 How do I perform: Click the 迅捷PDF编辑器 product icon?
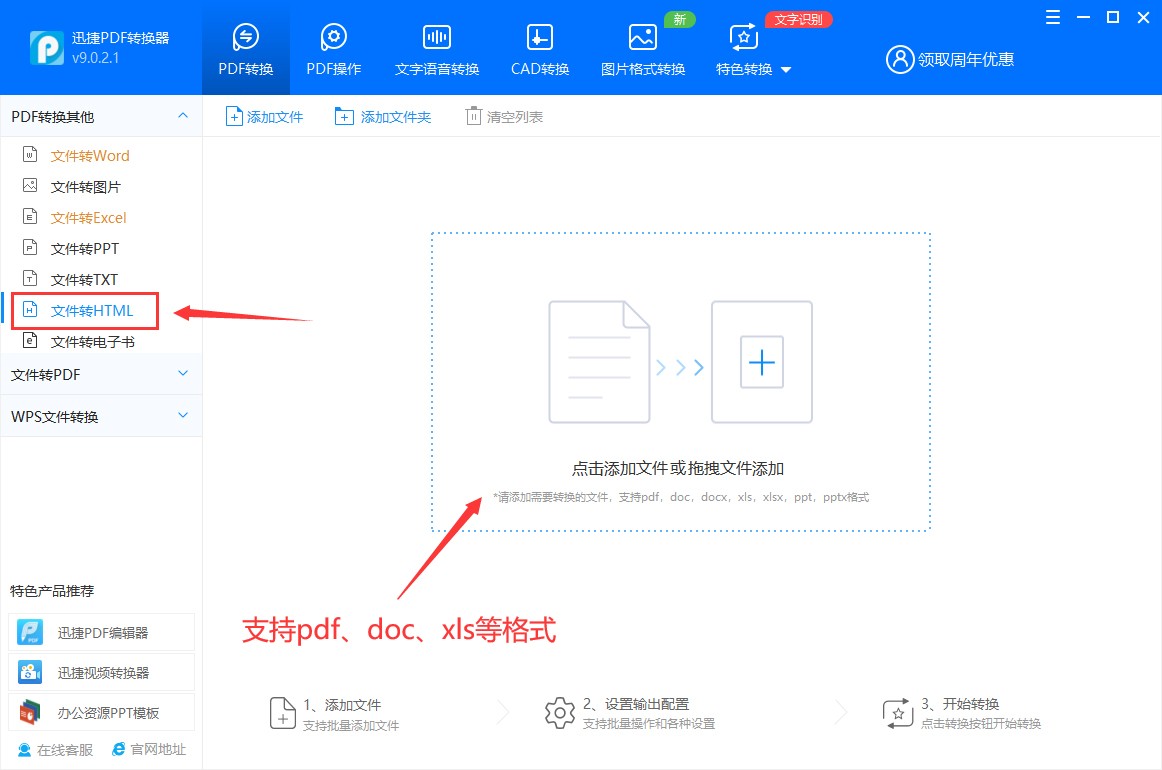coord(30,632)
